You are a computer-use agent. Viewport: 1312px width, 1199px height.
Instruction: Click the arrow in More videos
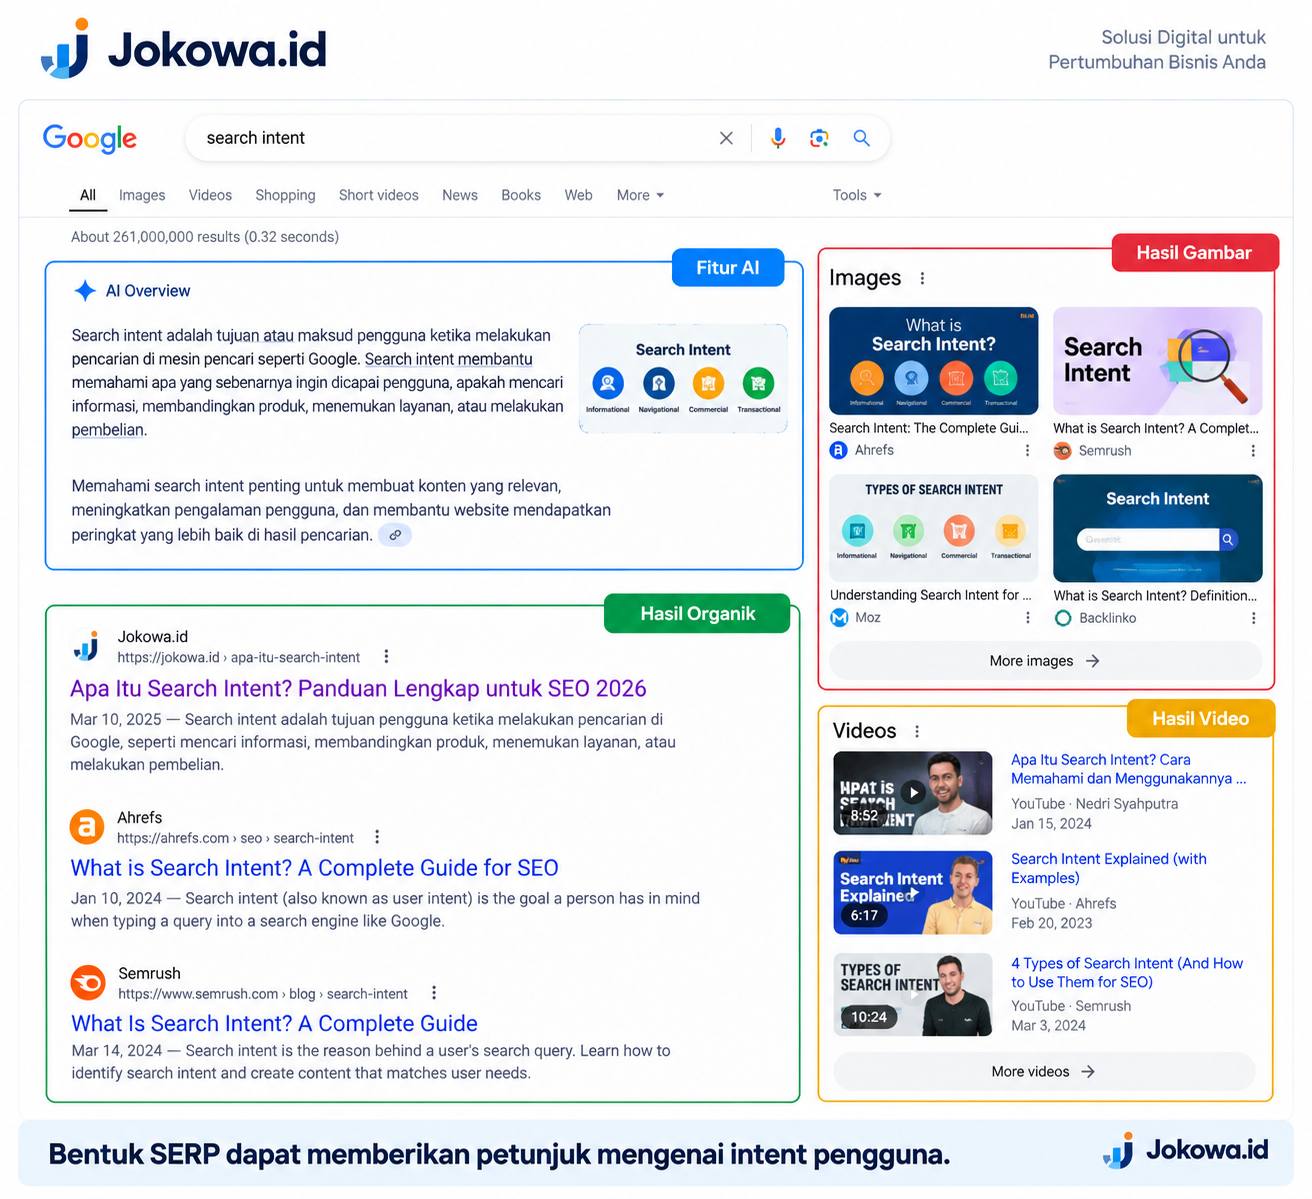pos(1088,1071)
